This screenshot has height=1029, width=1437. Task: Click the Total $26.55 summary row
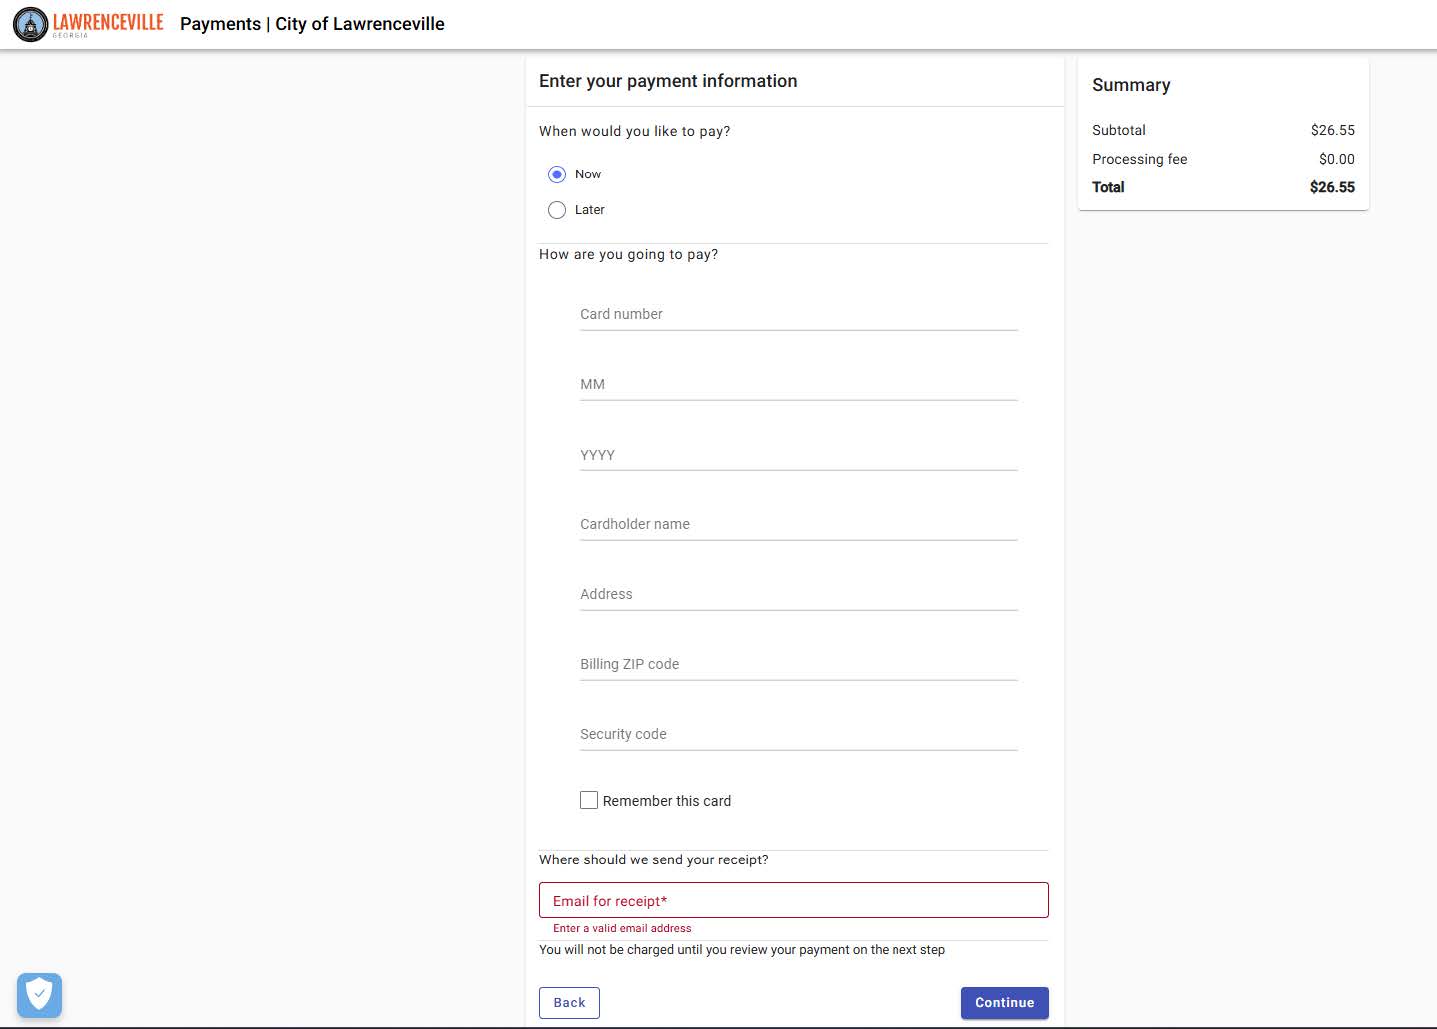pos(1222,187)
